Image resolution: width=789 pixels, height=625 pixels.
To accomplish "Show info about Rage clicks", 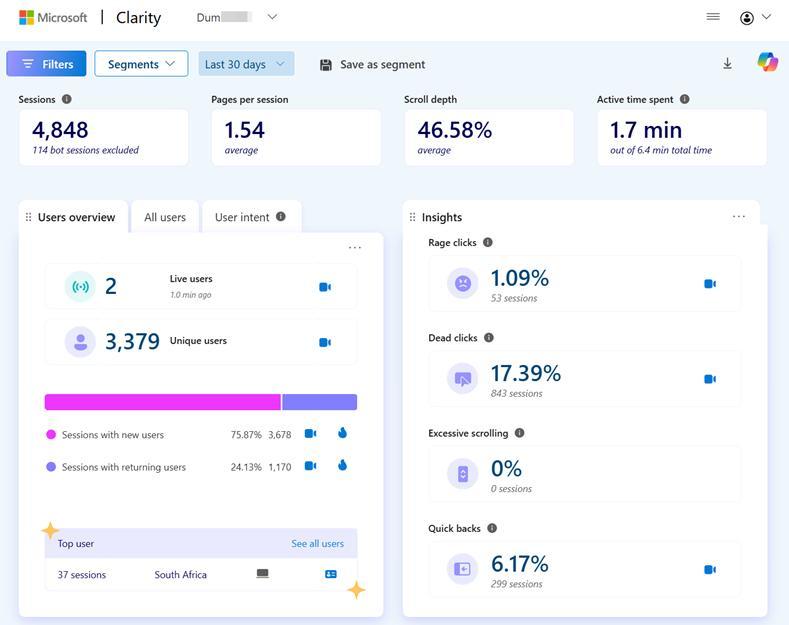I will pyautogui.click(x=488, y=242).
